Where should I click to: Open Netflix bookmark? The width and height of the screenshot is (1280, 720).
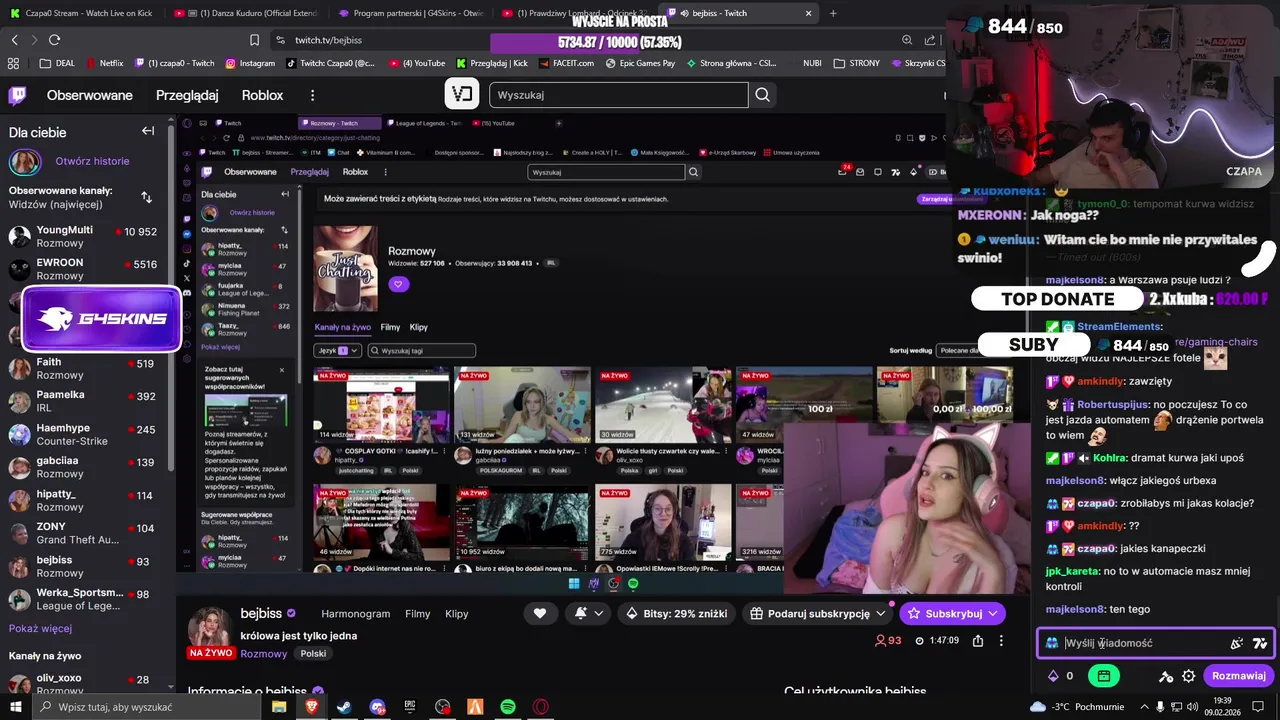(104, 63)
